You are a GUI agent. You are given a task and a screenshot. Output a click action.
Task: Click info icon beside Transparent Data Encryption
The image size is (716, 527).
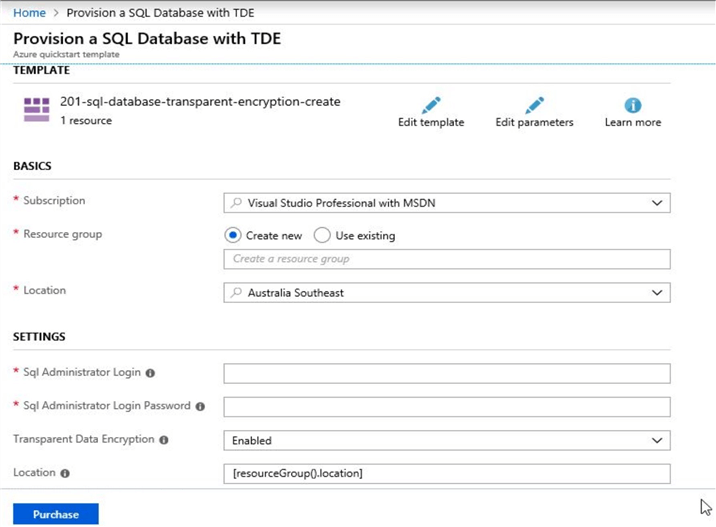(163, 439)
